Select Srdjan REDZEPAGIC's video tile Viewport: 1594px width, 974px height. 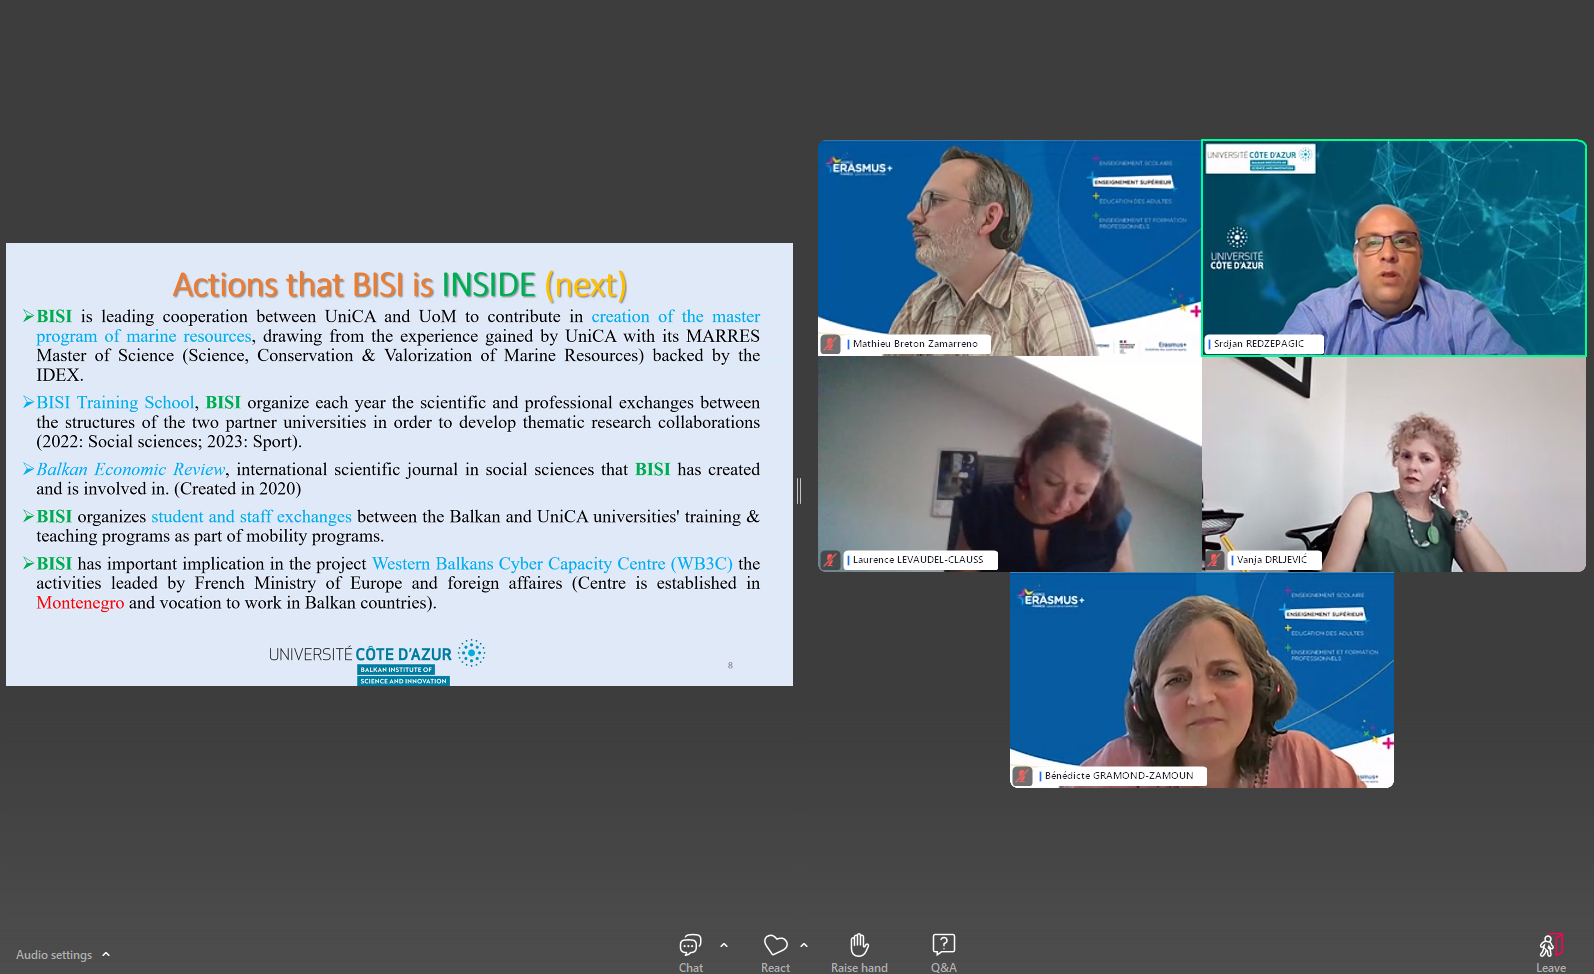pos(1394,248)
